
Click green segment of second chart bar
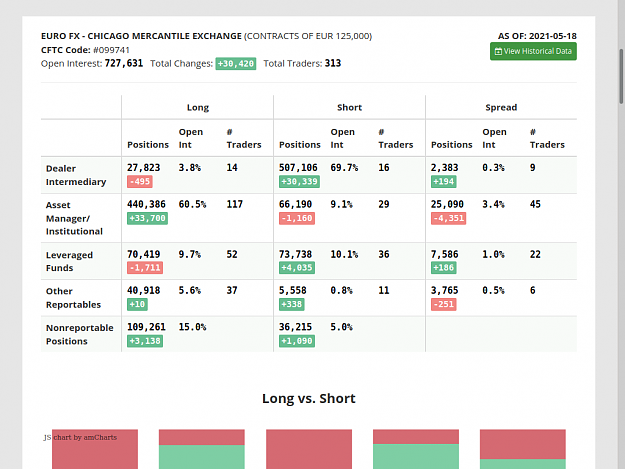click(202, 457)
